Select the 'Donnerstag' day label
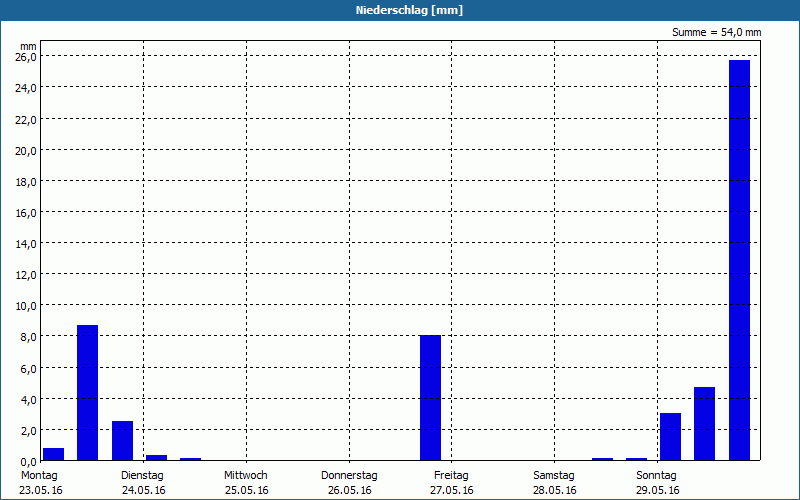 (x=349, y=476)
